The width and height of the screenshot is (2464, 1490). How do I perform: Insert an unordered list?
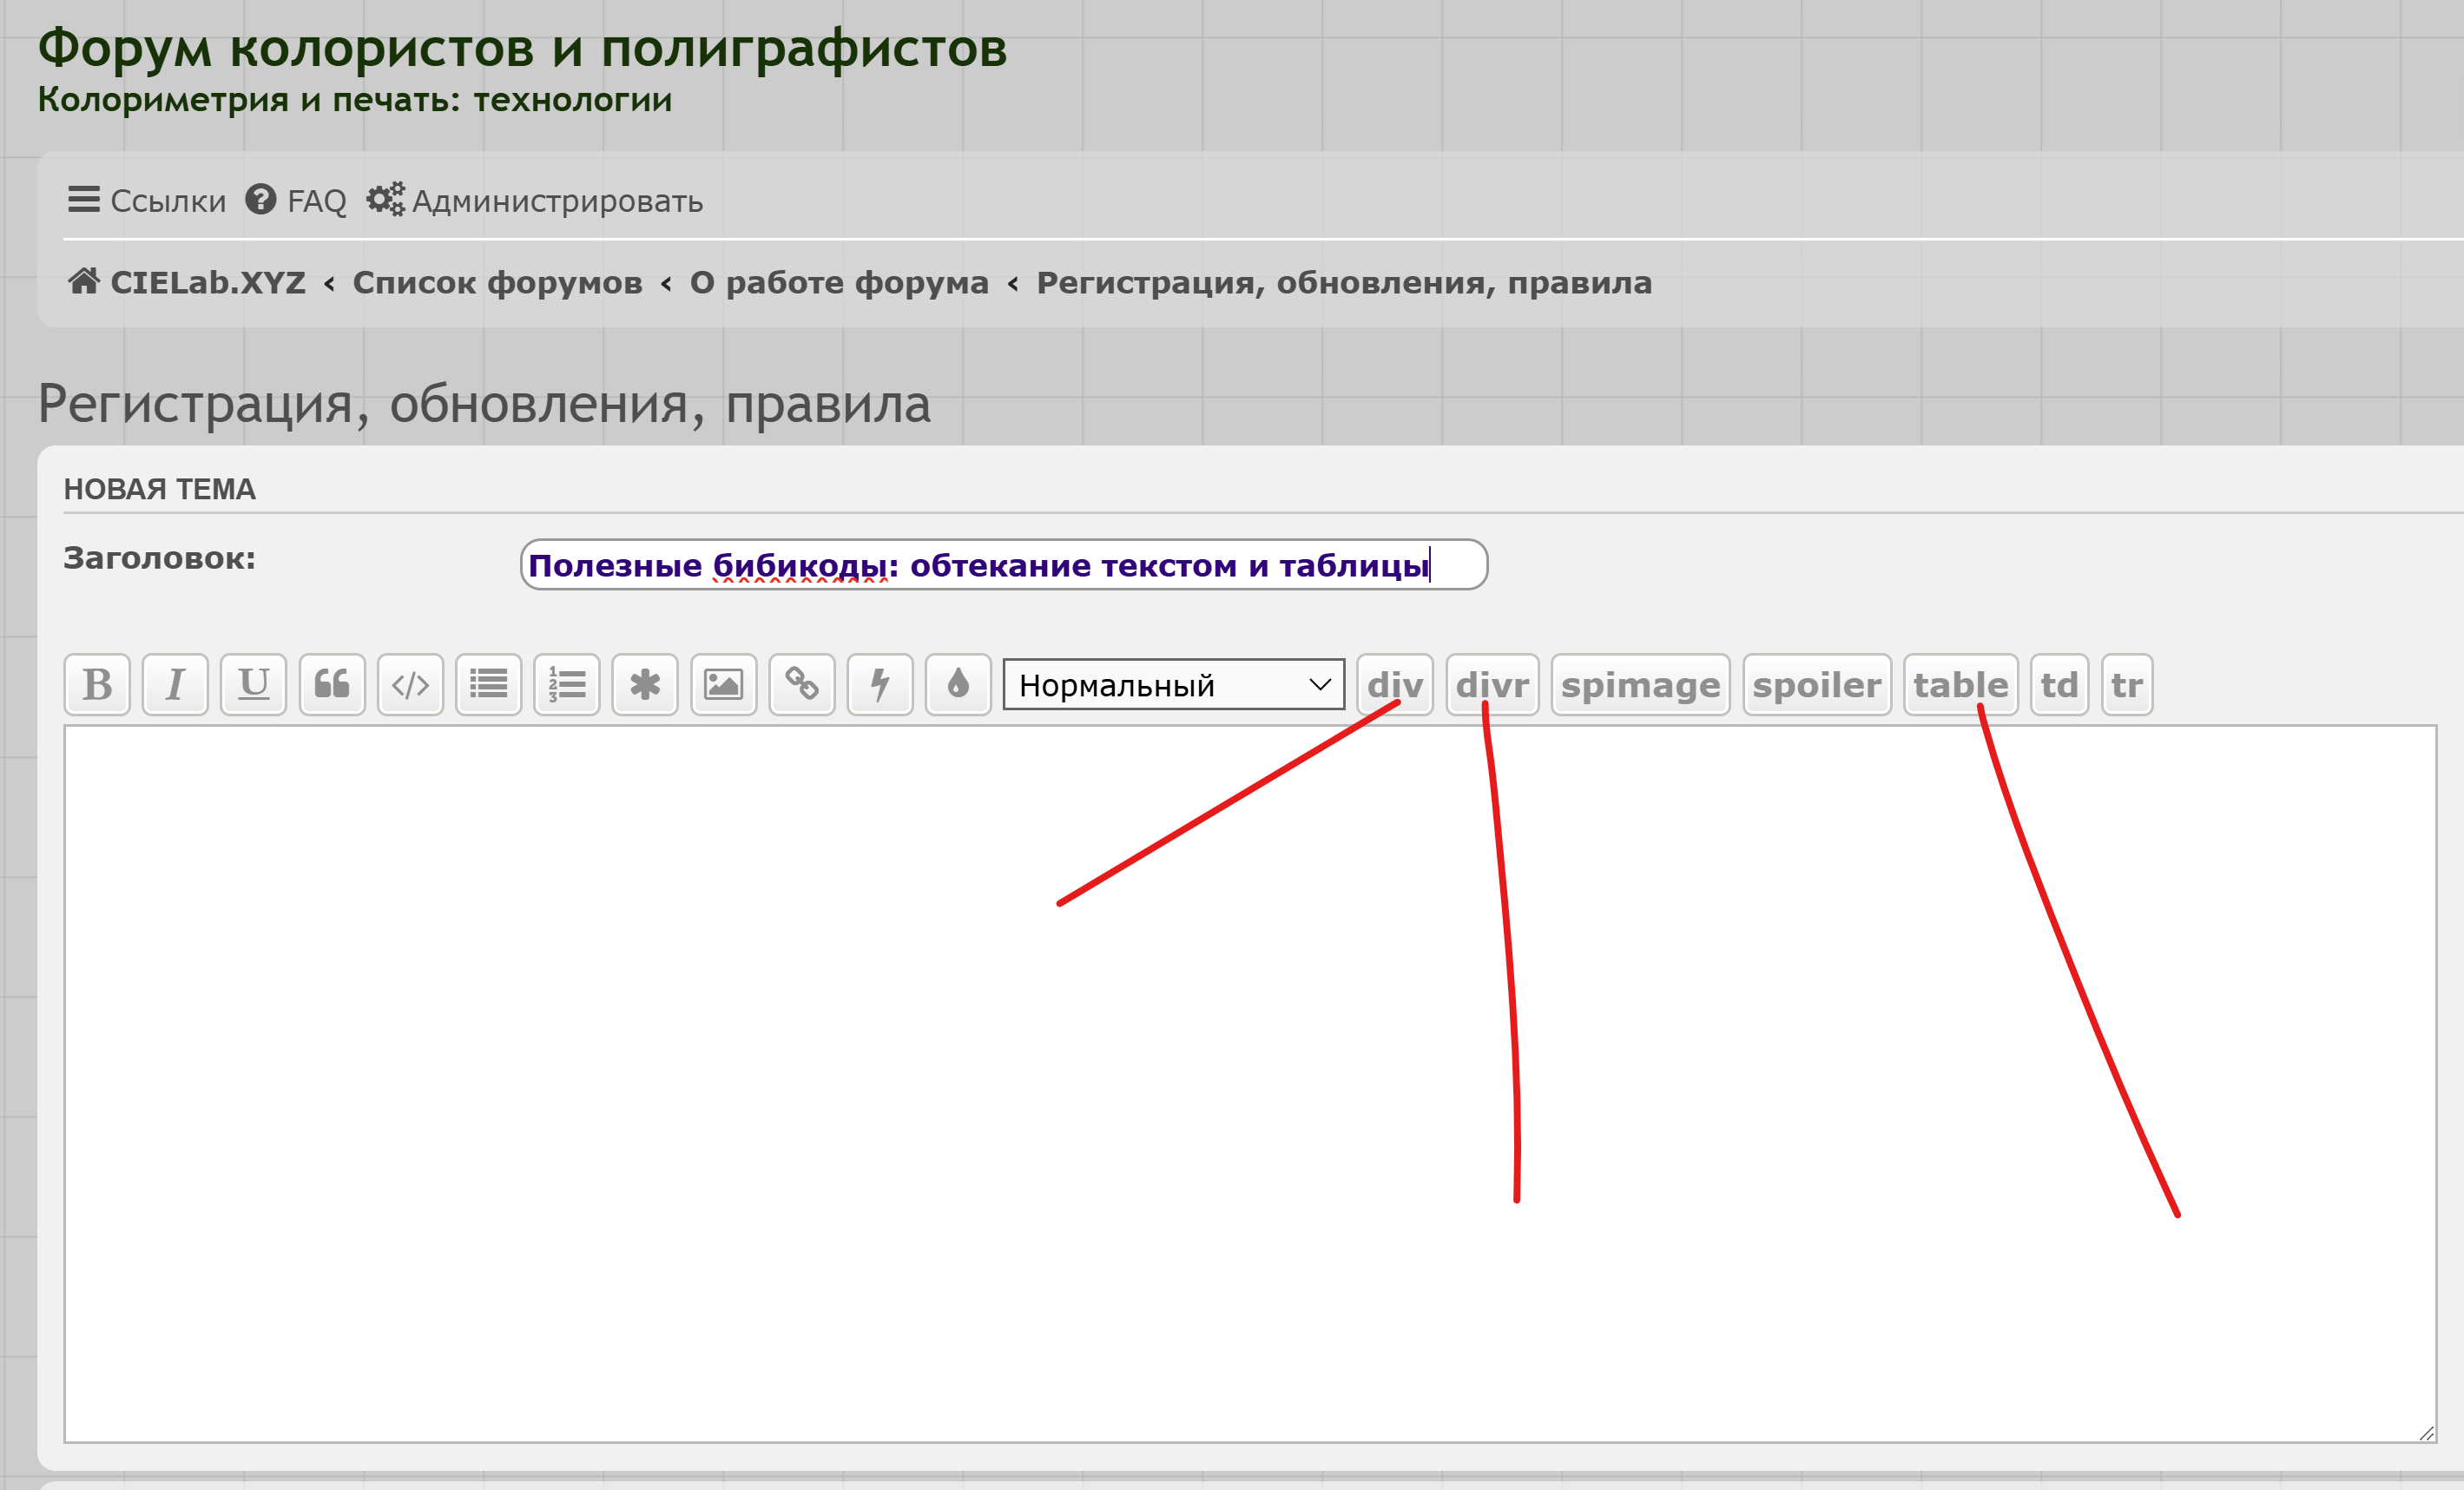pos(488,685)
